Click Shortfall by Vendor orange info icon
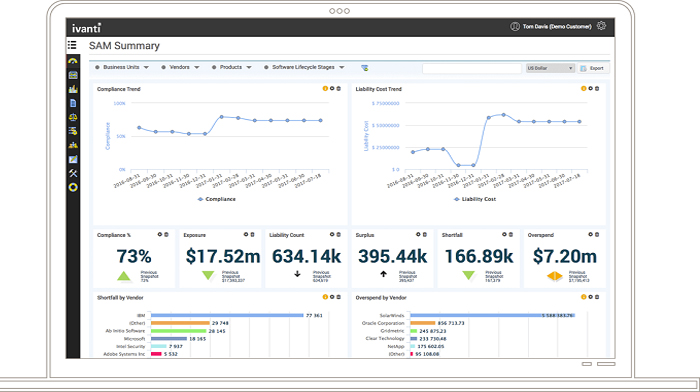The width and height of the screenshot is (700, 392). click(325, 297)
